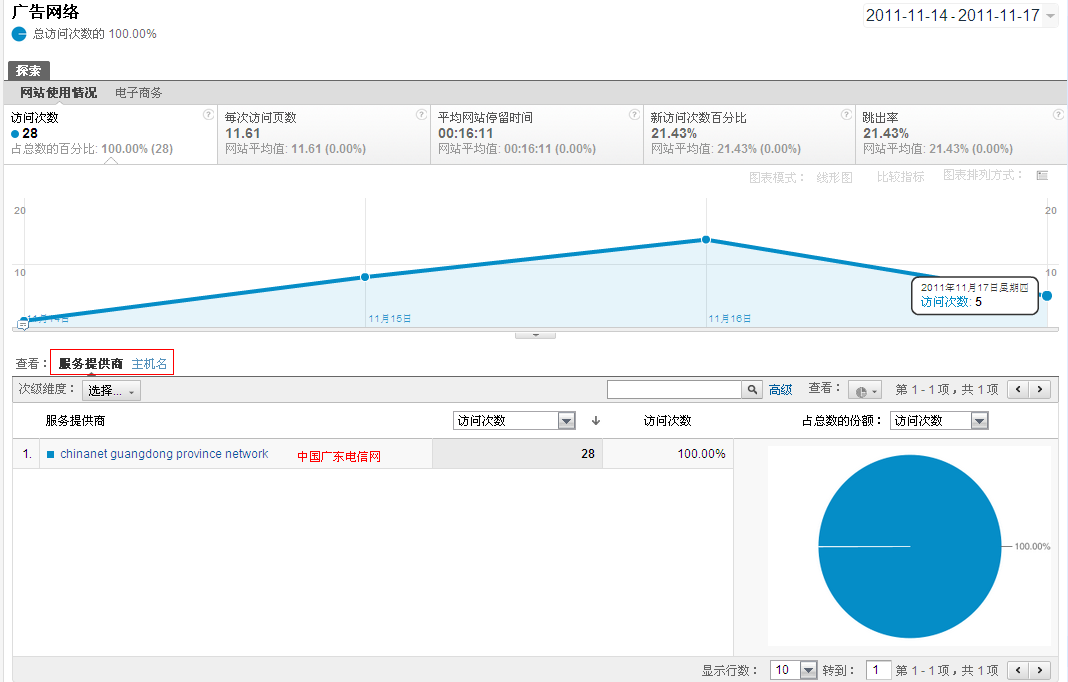
Task: Select the 访问次数 scorecard metric
Action: pyautogui.click(x=111, y=134)
